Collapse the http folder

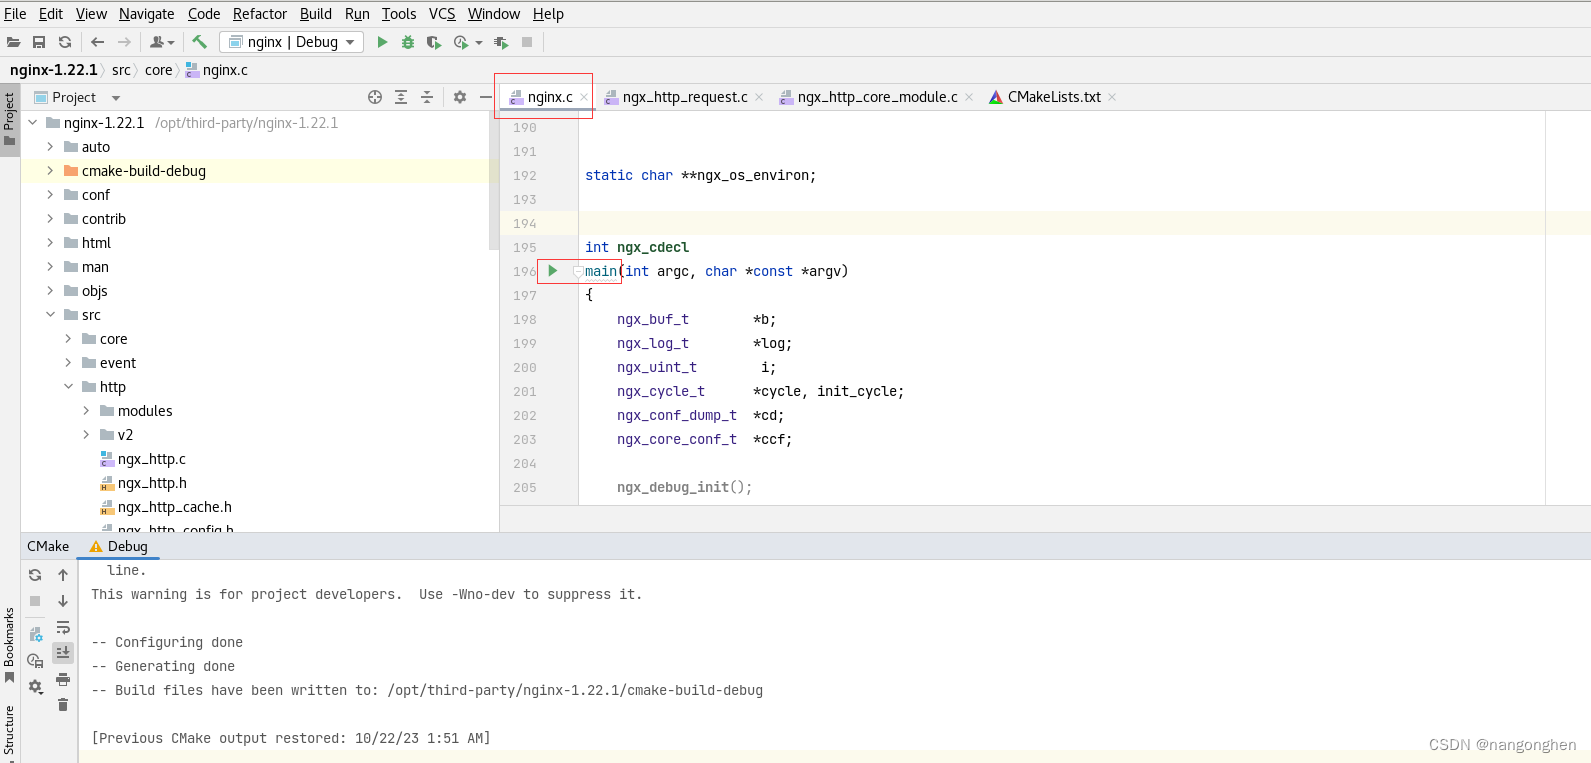tap(68, 387)
